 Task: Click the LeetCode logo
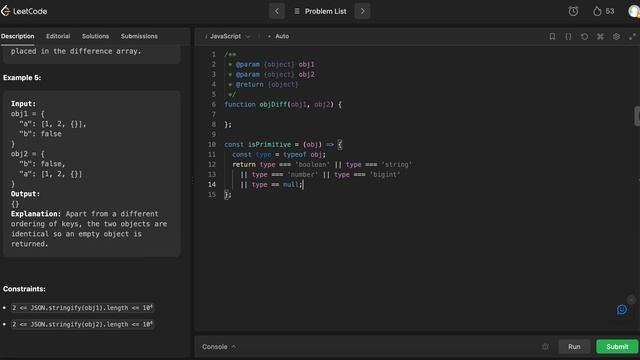[x=24, y=11]
